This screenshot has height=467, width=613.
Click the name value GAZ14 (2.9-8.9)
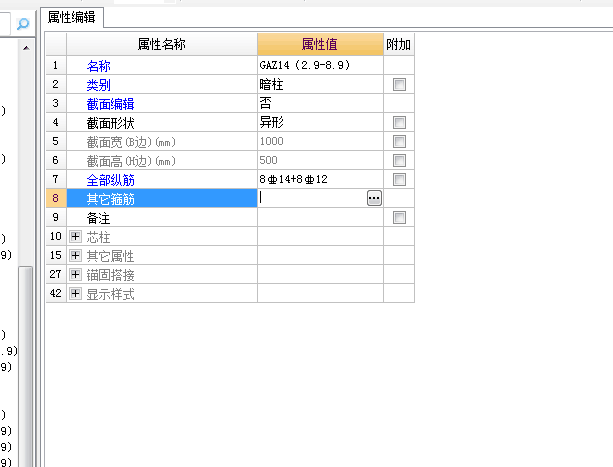click(x=305, y=65)
